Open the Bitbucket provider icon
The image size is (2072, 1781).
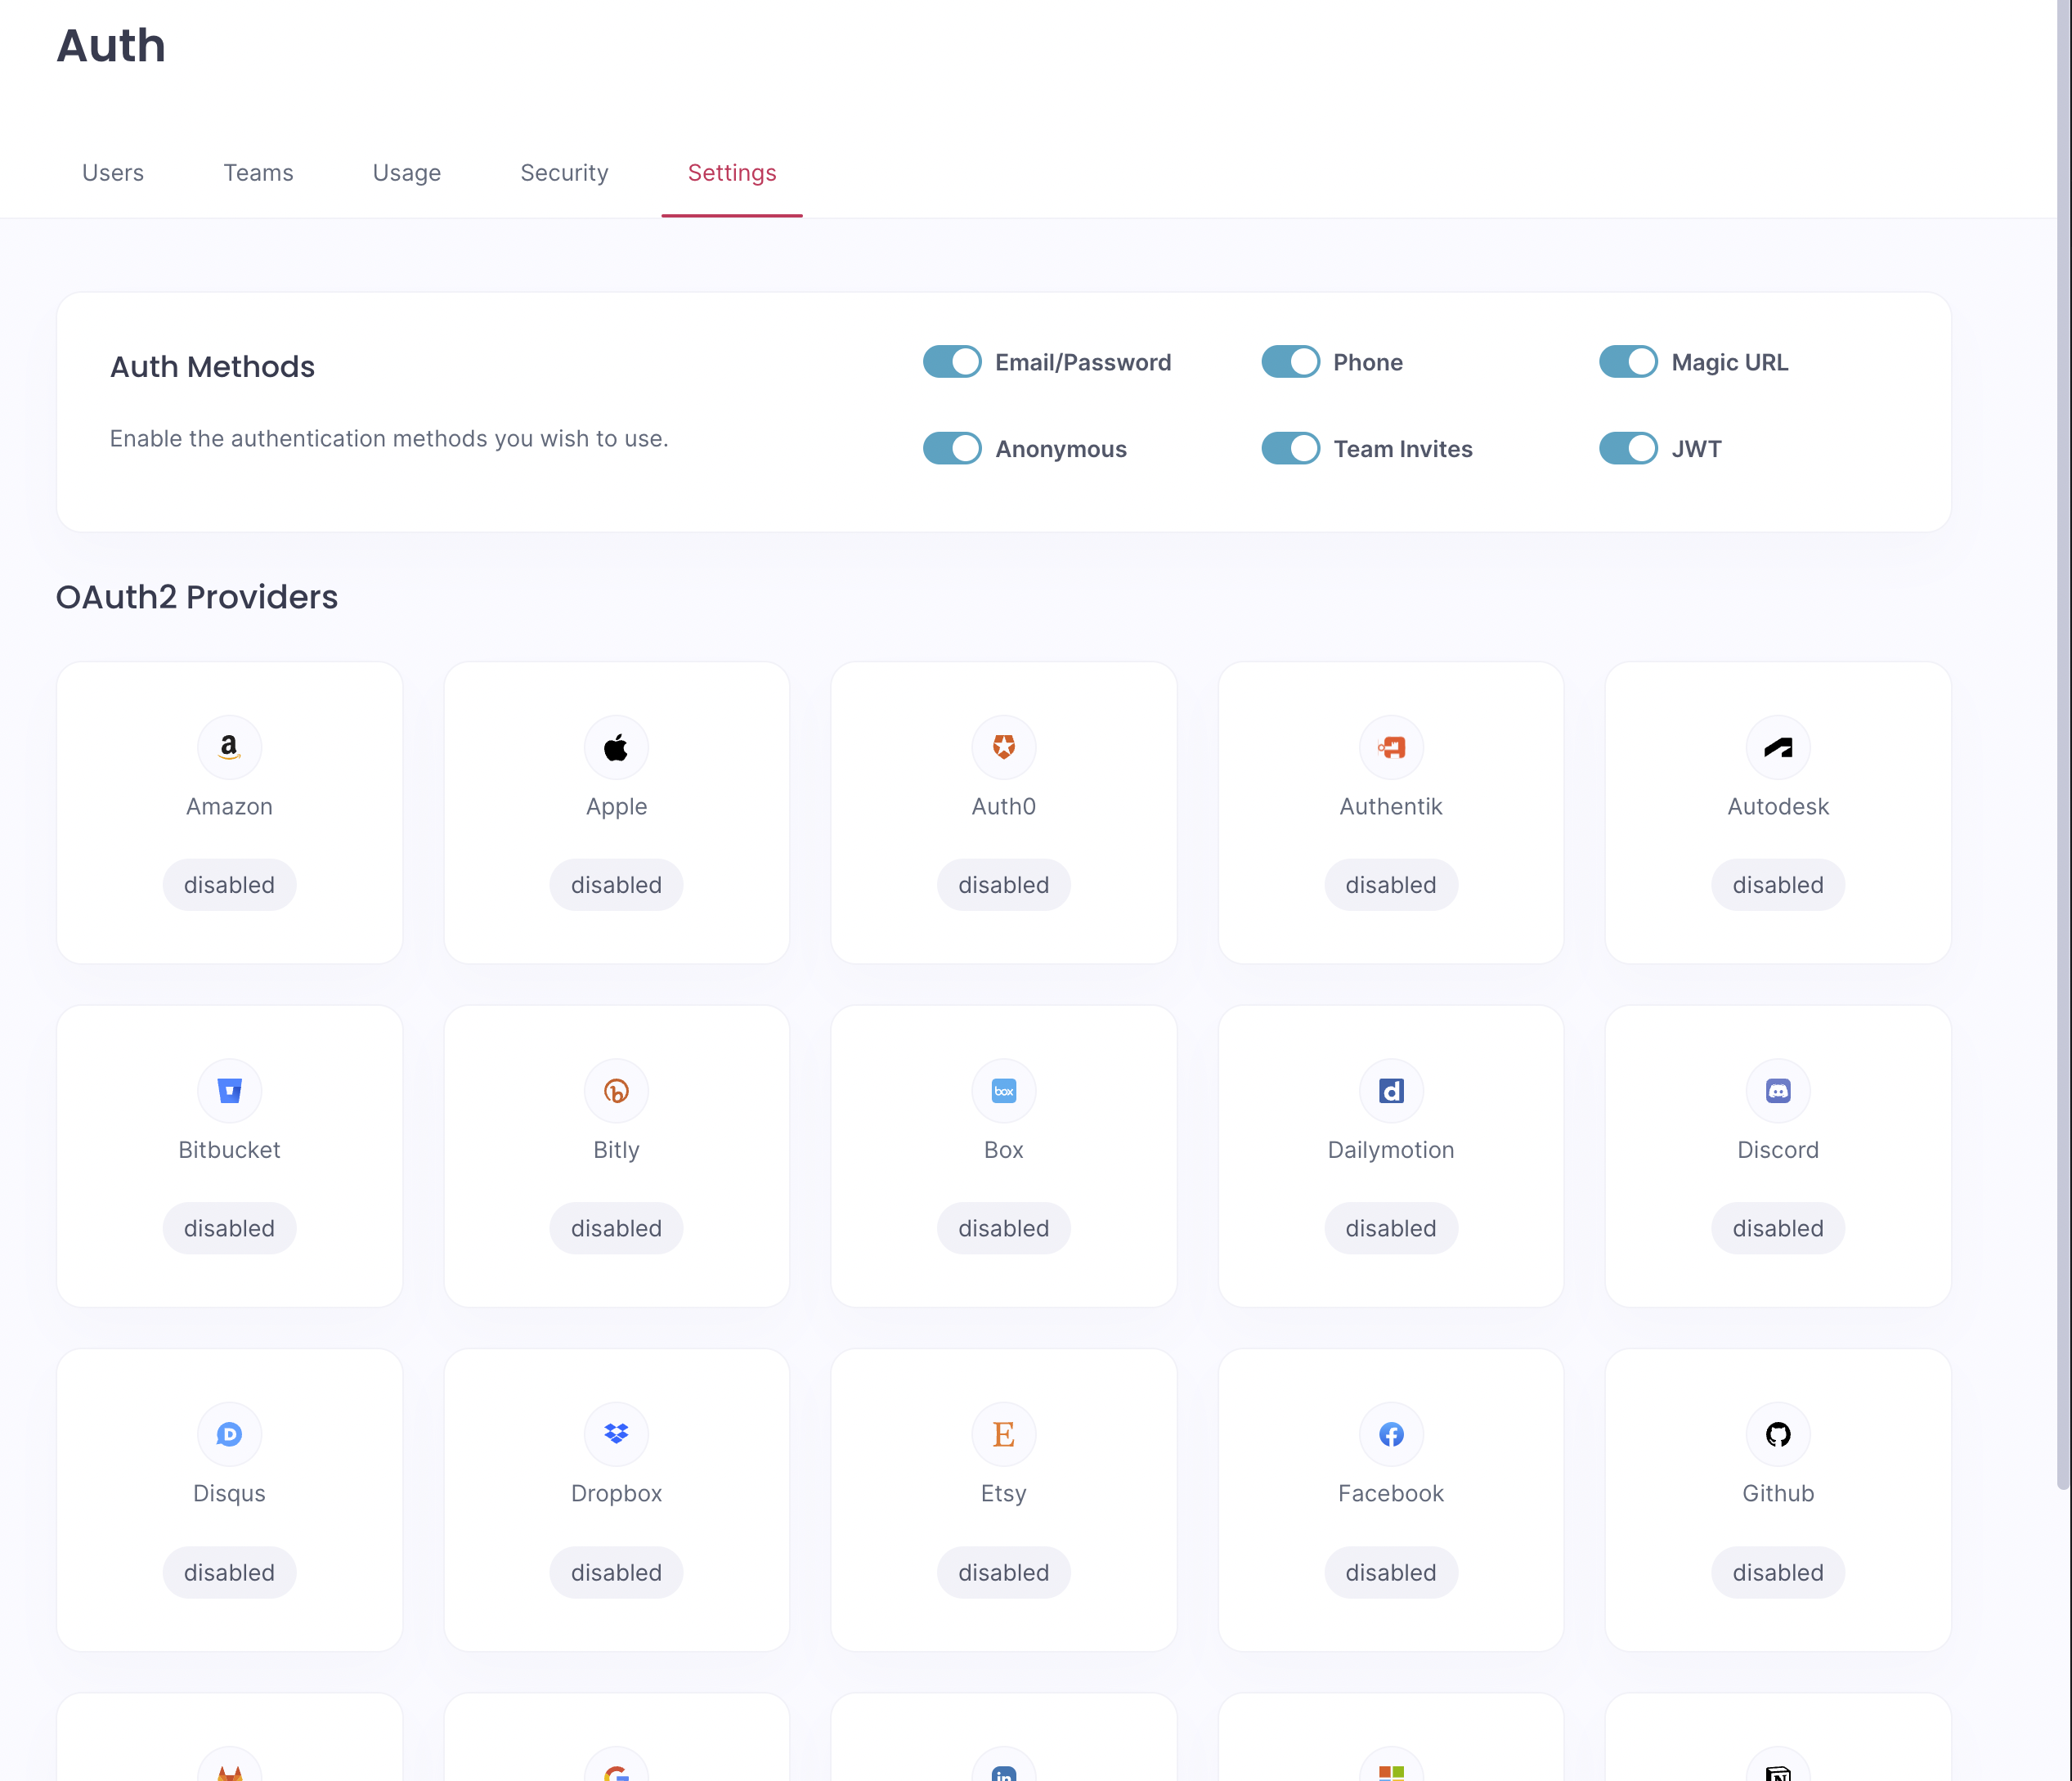pyautogui.click(x=229, y=1090)
